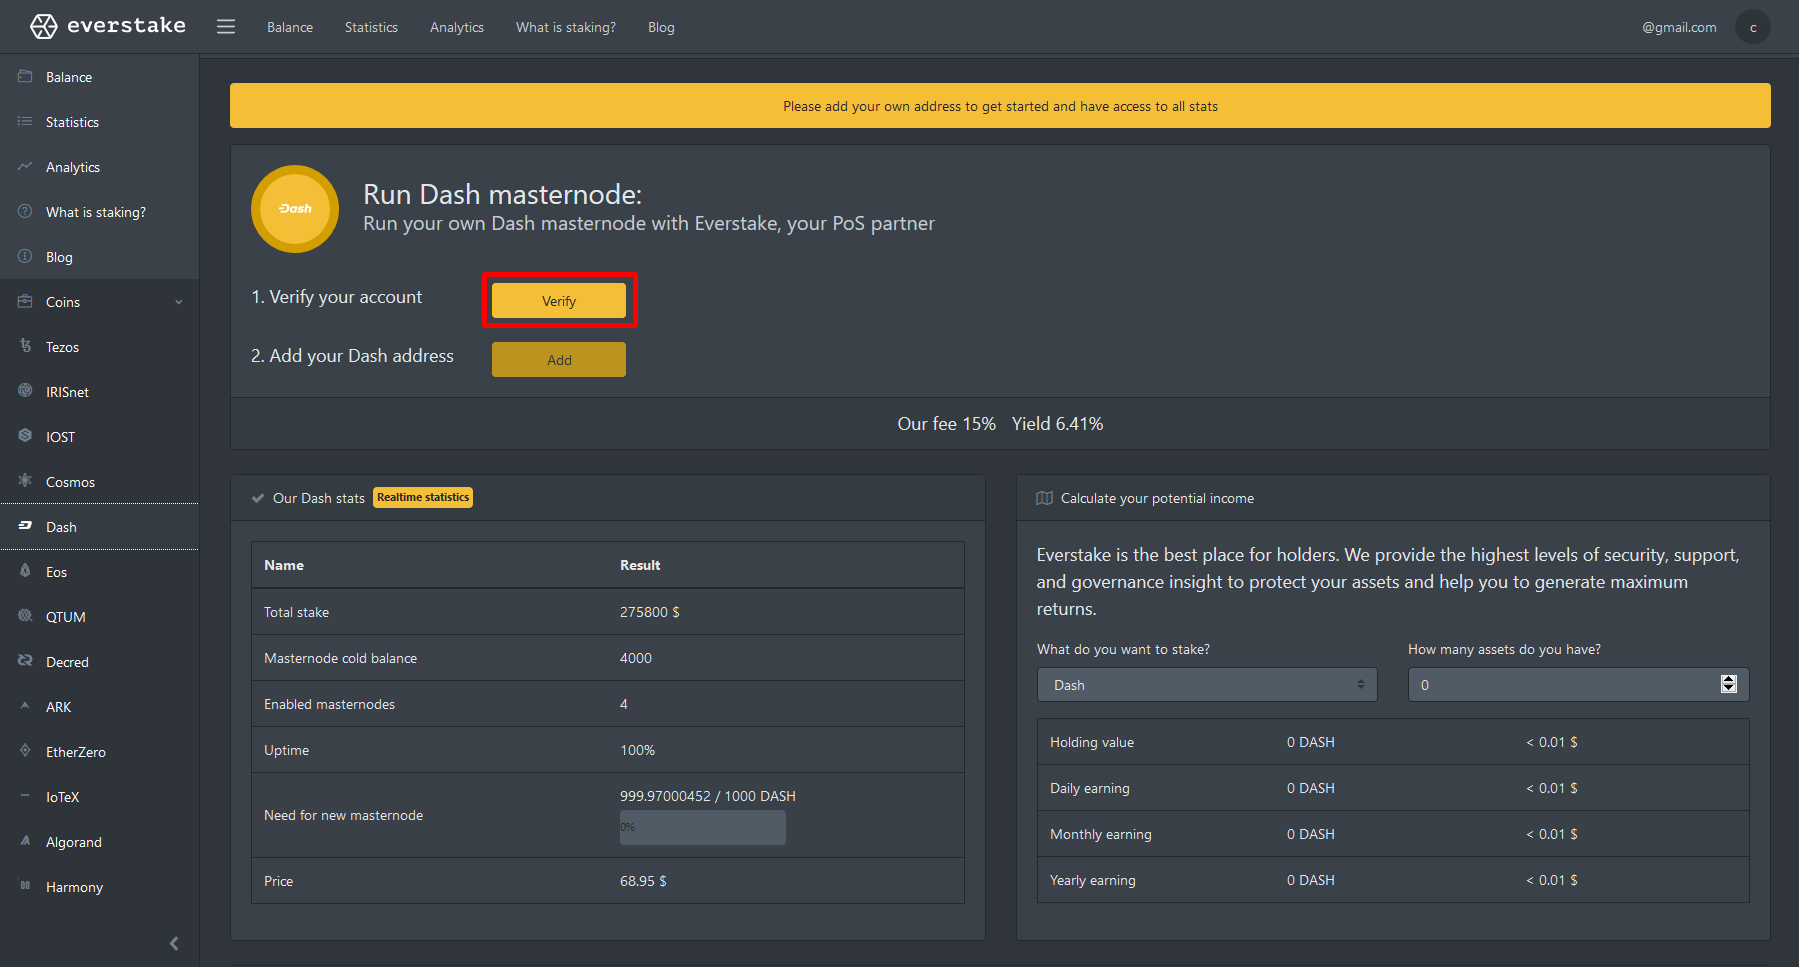Go to Analytics in the top navigation

(x=456, y=27)
